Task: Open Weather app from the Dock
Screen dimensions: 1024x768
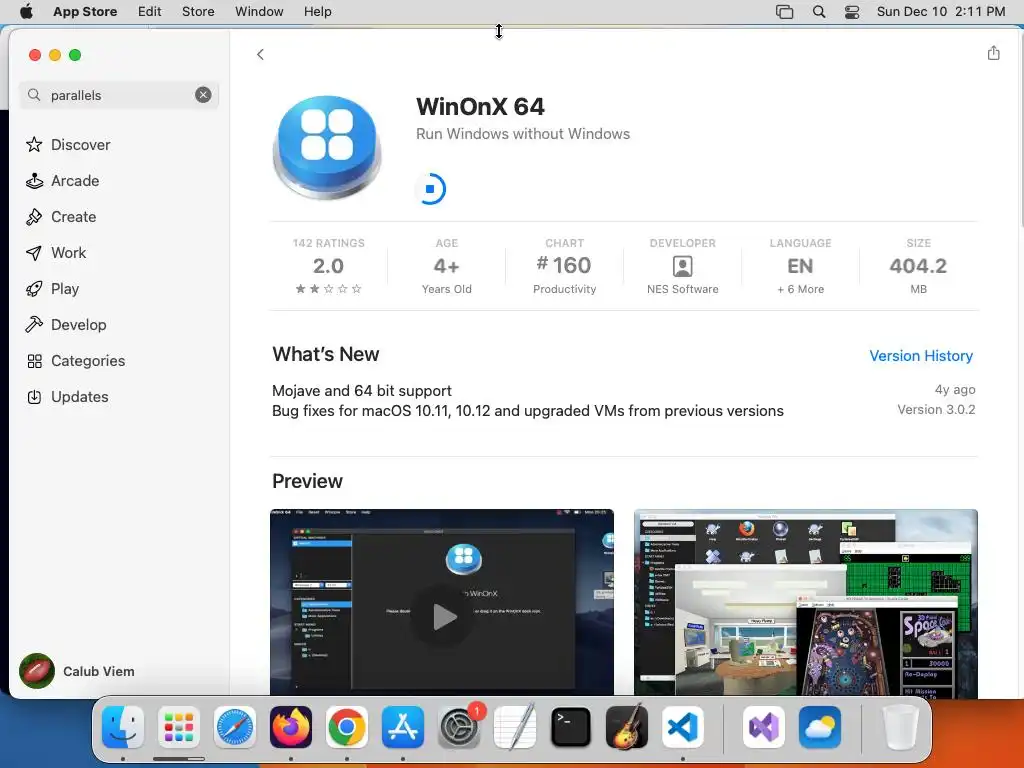Action: coord(819,727)
